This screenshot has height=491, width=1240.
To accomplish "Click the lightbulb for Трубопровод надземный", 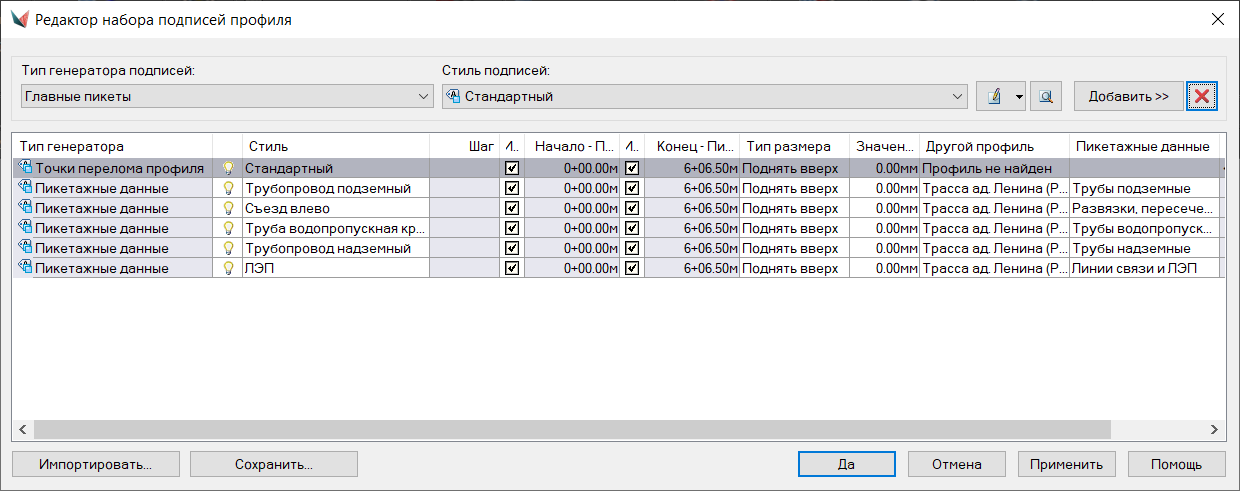I will coord(228,248).
